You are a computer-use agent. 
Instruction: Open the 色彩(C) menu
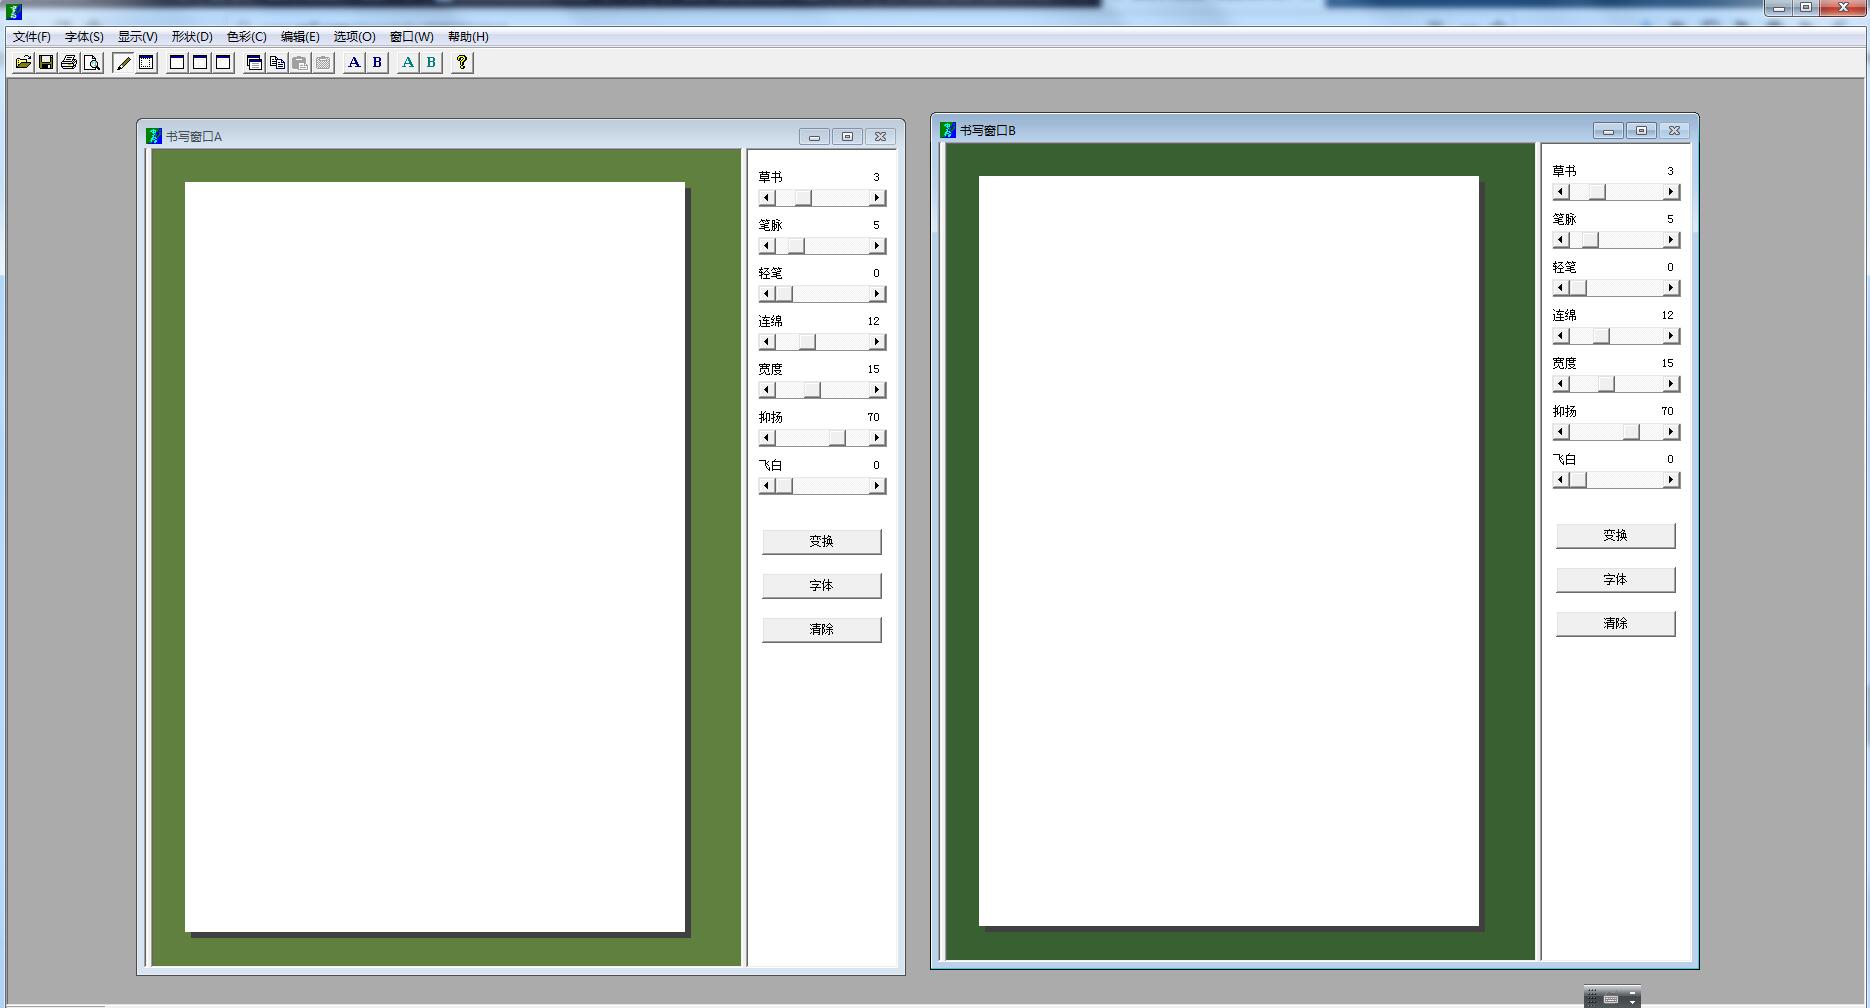click(246, 37)
